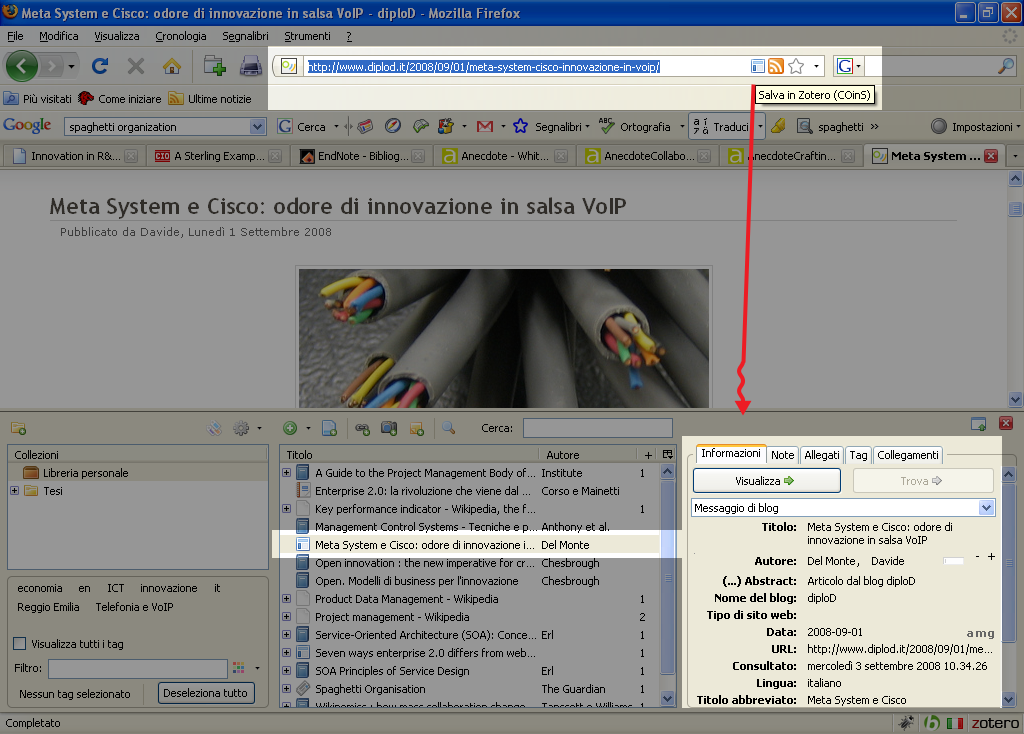
Task: Go back with the green Back arrow
Action: [22, 65]
